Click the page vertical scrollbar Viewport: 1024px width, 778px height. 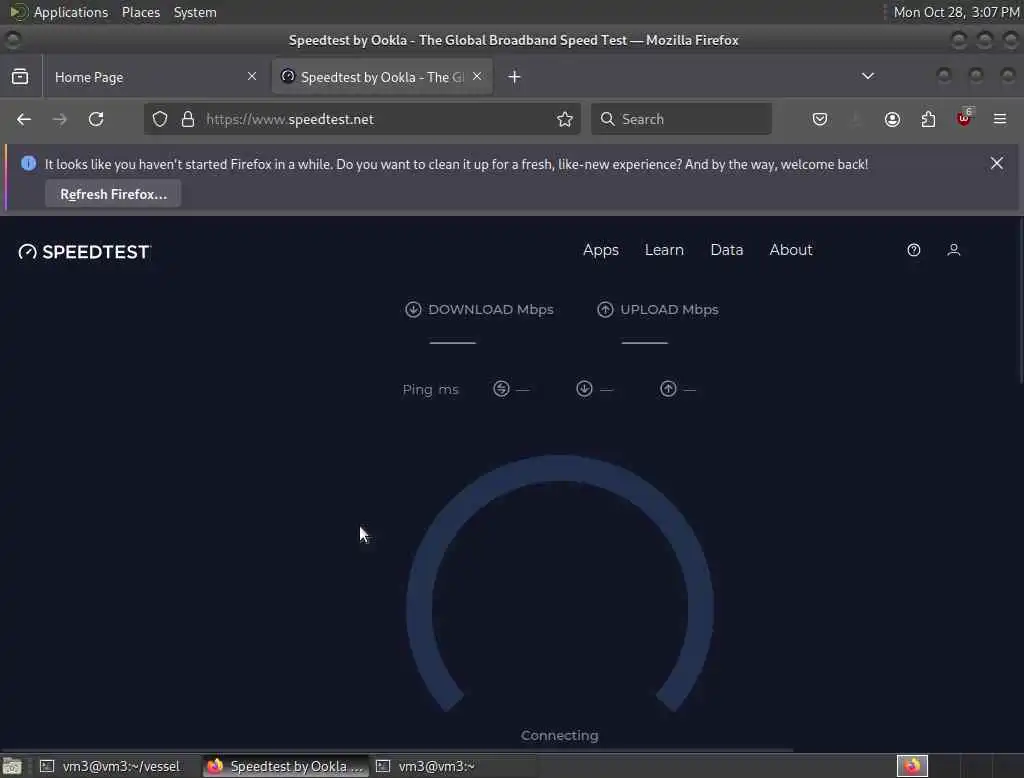(1020, 300)
